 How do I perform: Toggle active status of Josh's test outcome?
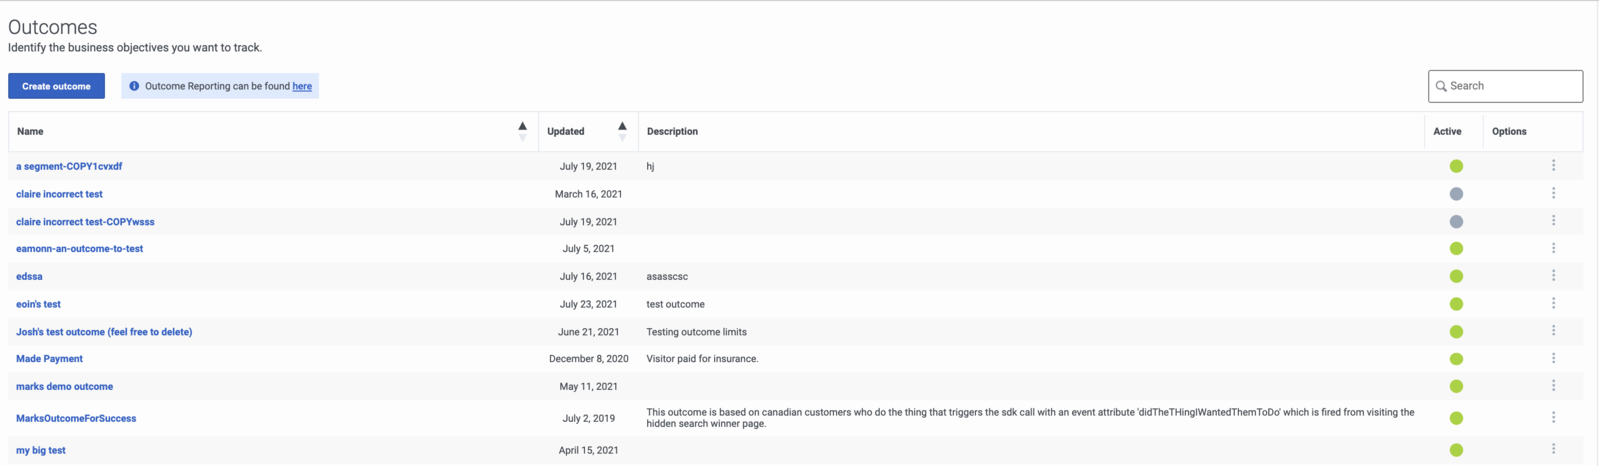(x=1456, y=331)
